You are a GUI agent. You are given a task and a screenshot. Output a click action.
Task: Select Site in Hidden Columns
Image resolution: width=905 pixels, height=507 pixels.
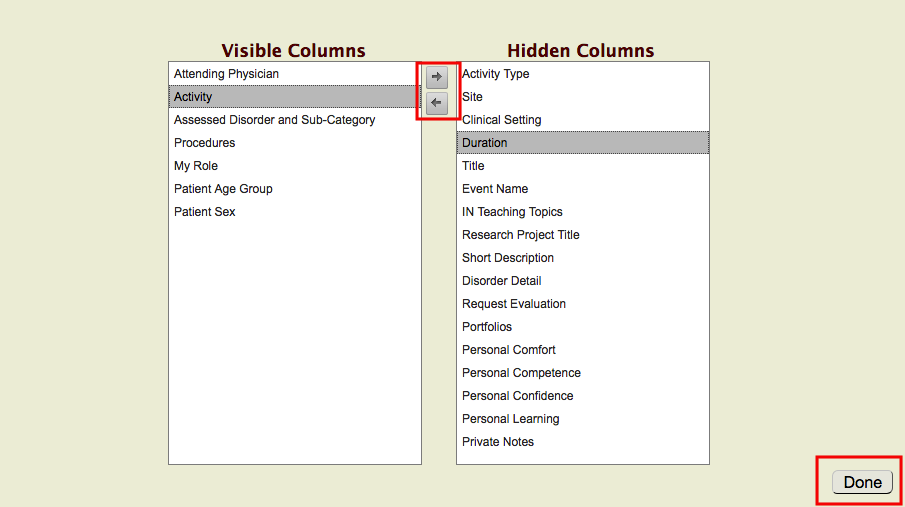[x=583, y=96]
